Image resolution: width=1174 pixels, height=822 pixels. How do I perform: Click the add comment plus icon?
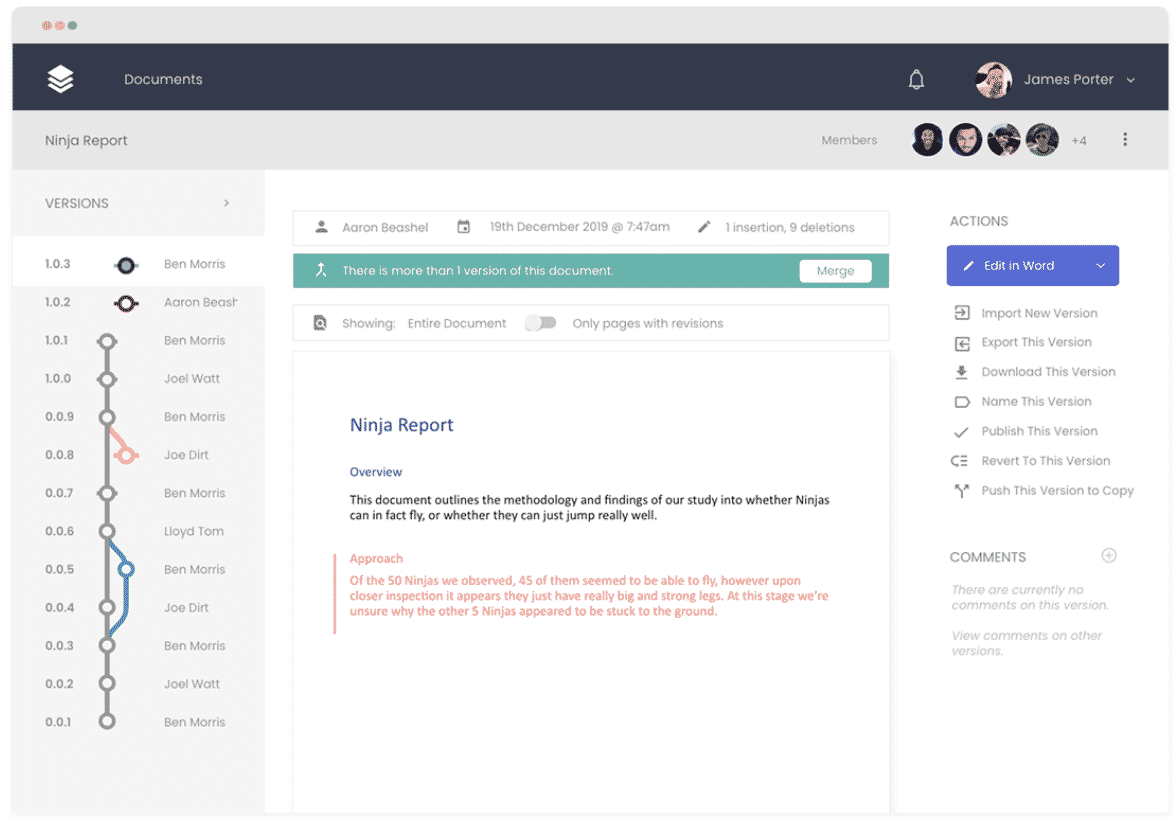[x=1108, y=556]
